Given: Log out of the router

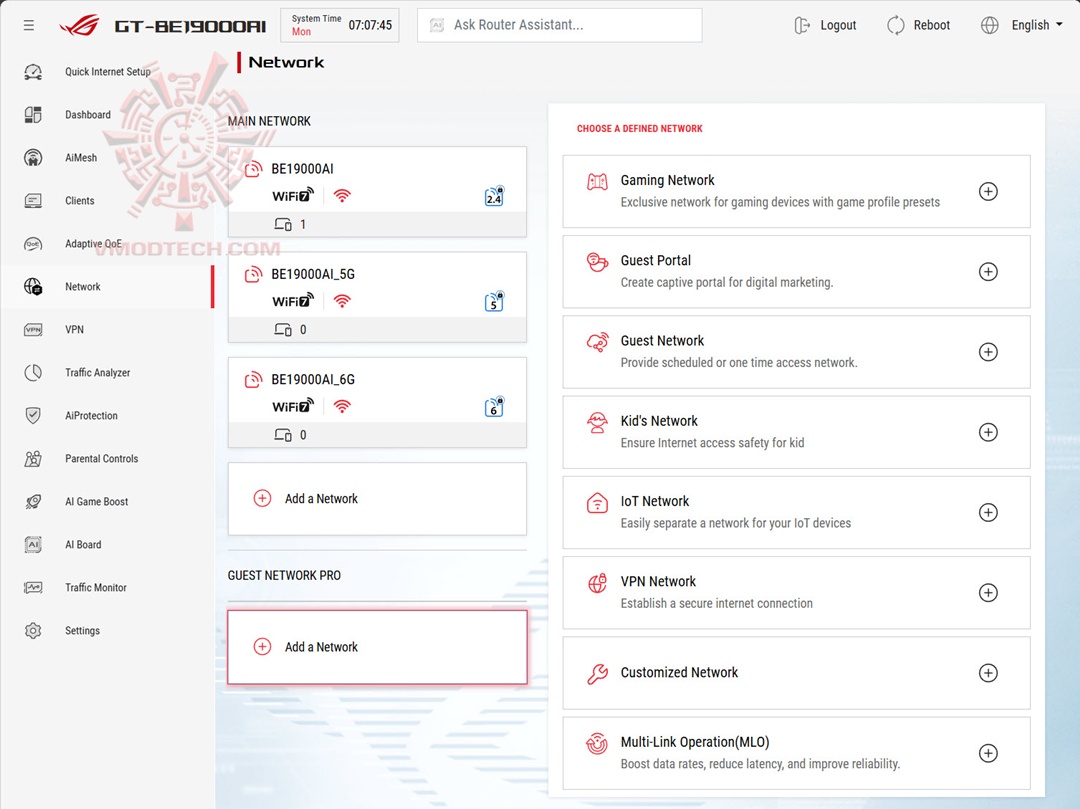Looking at the screenshot, I should coord(825,25).
